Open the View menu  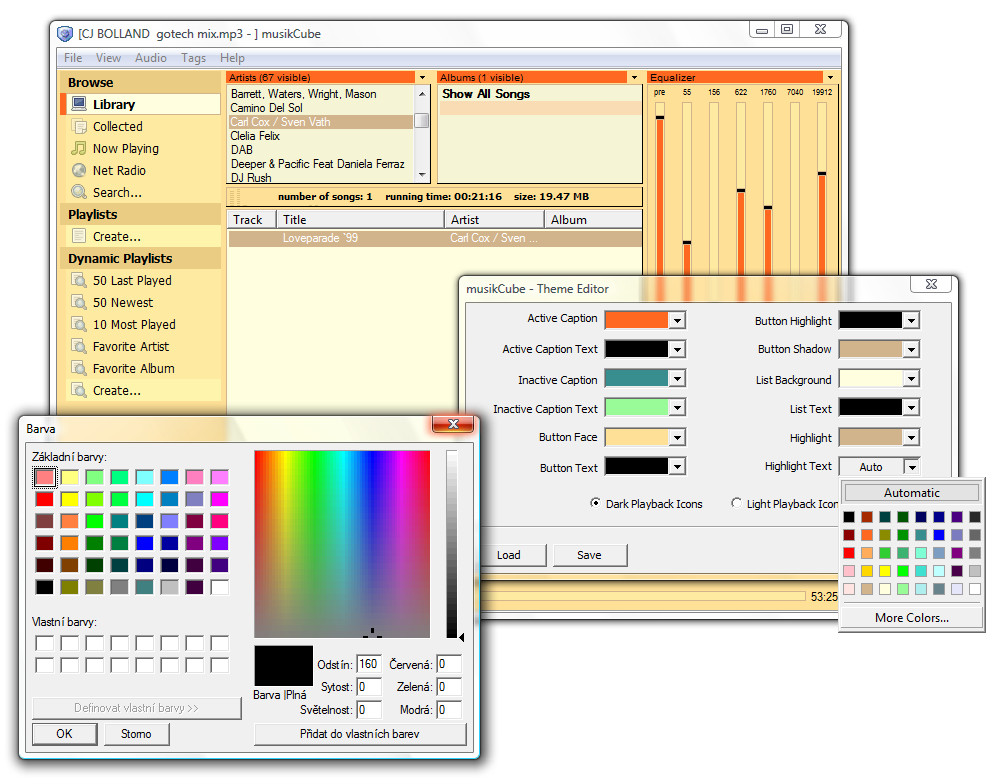coord(109,58)
